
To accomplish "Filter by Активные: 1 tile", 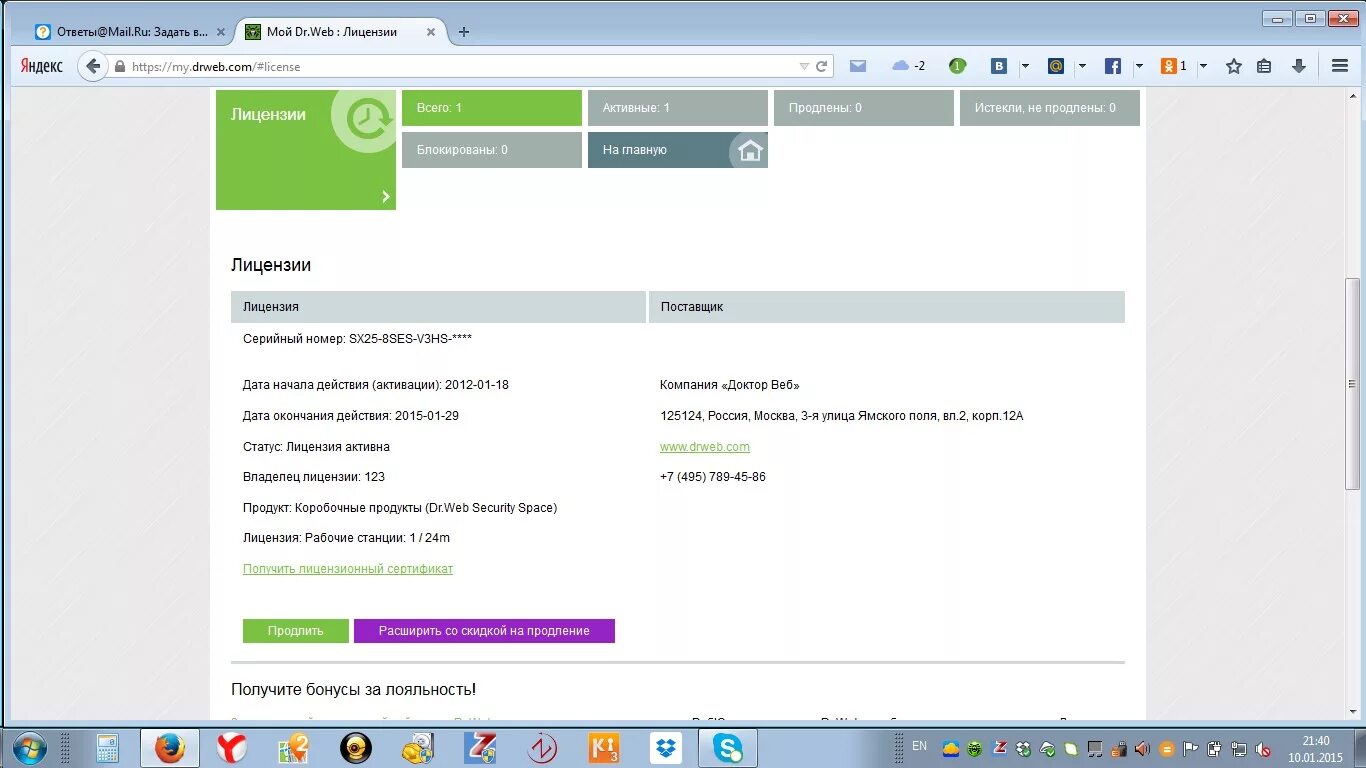I will (678, 108).
